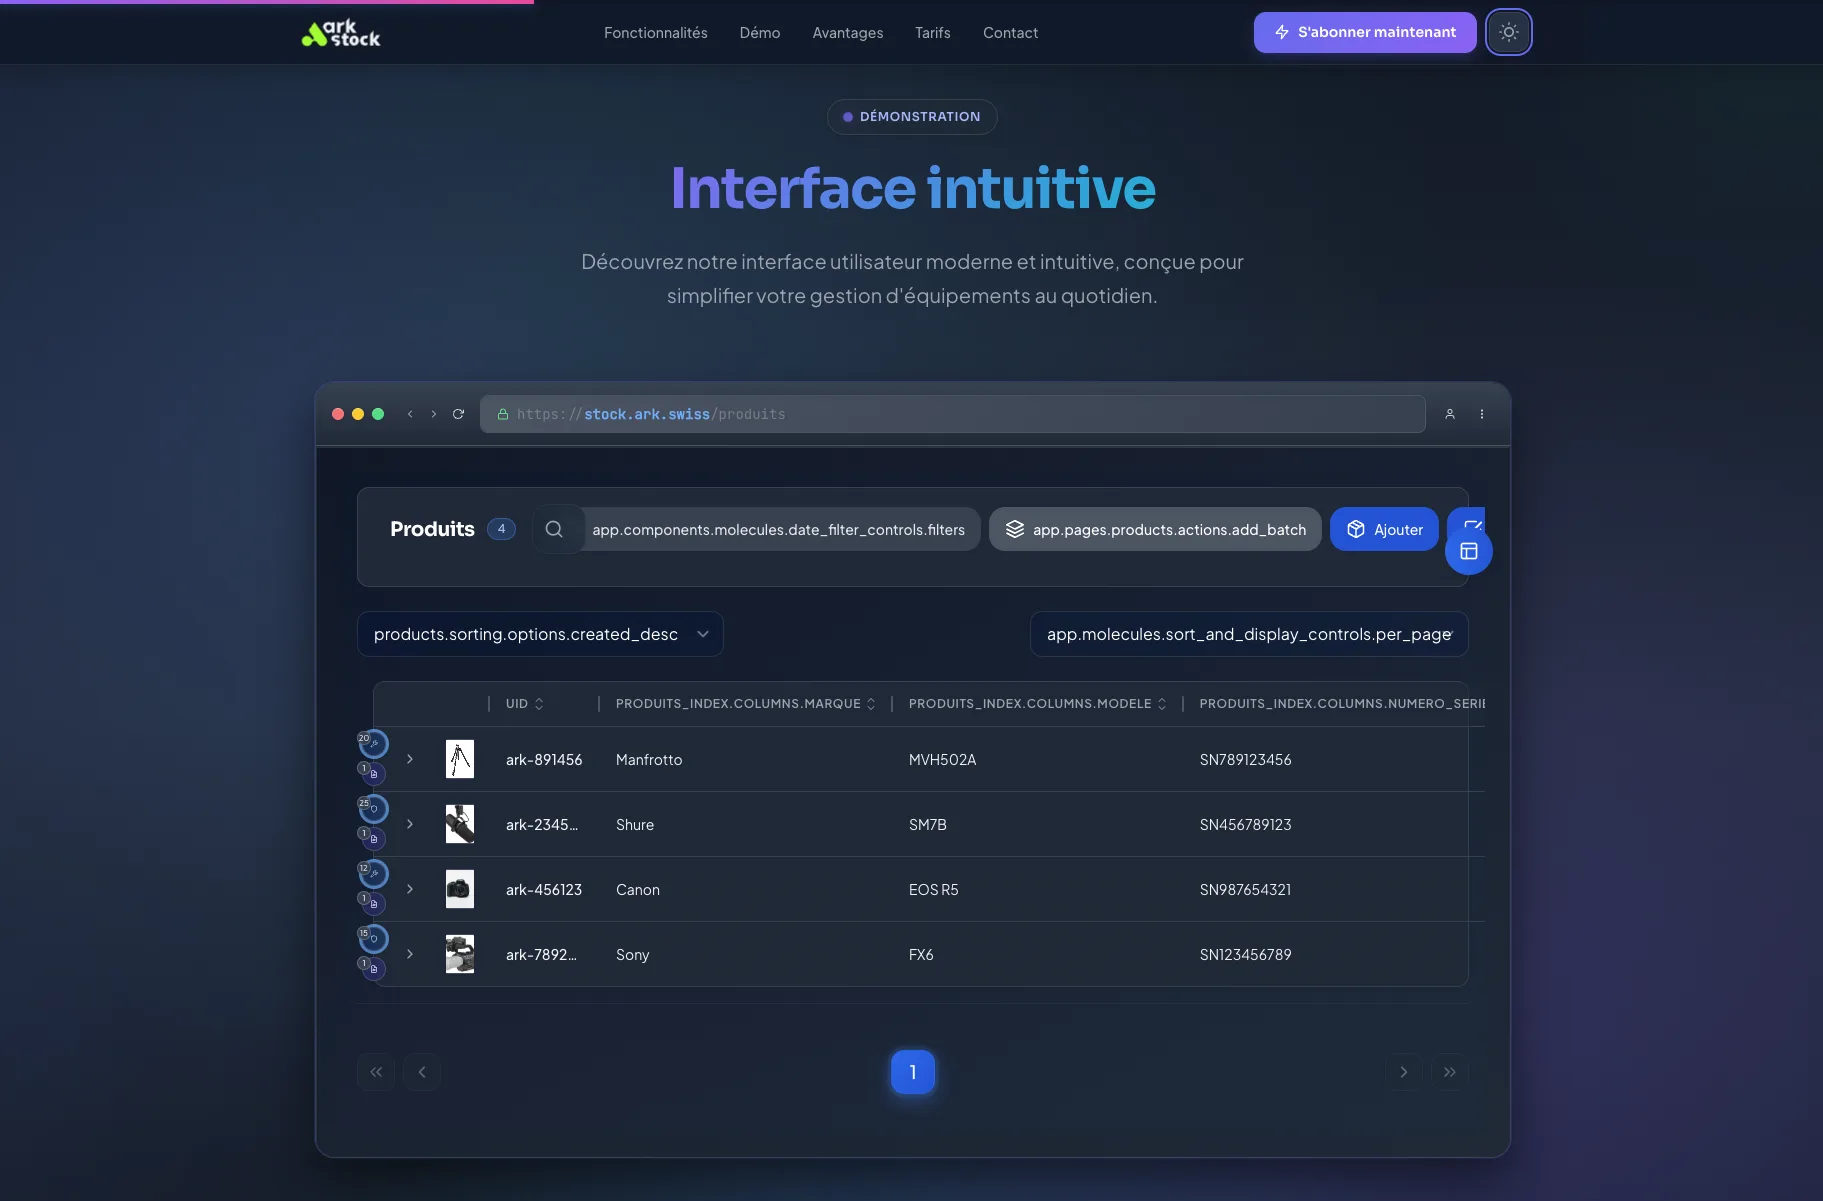Select page 1 in the pagination
Viewport: 1823px width, 1201px height.
912,1071
